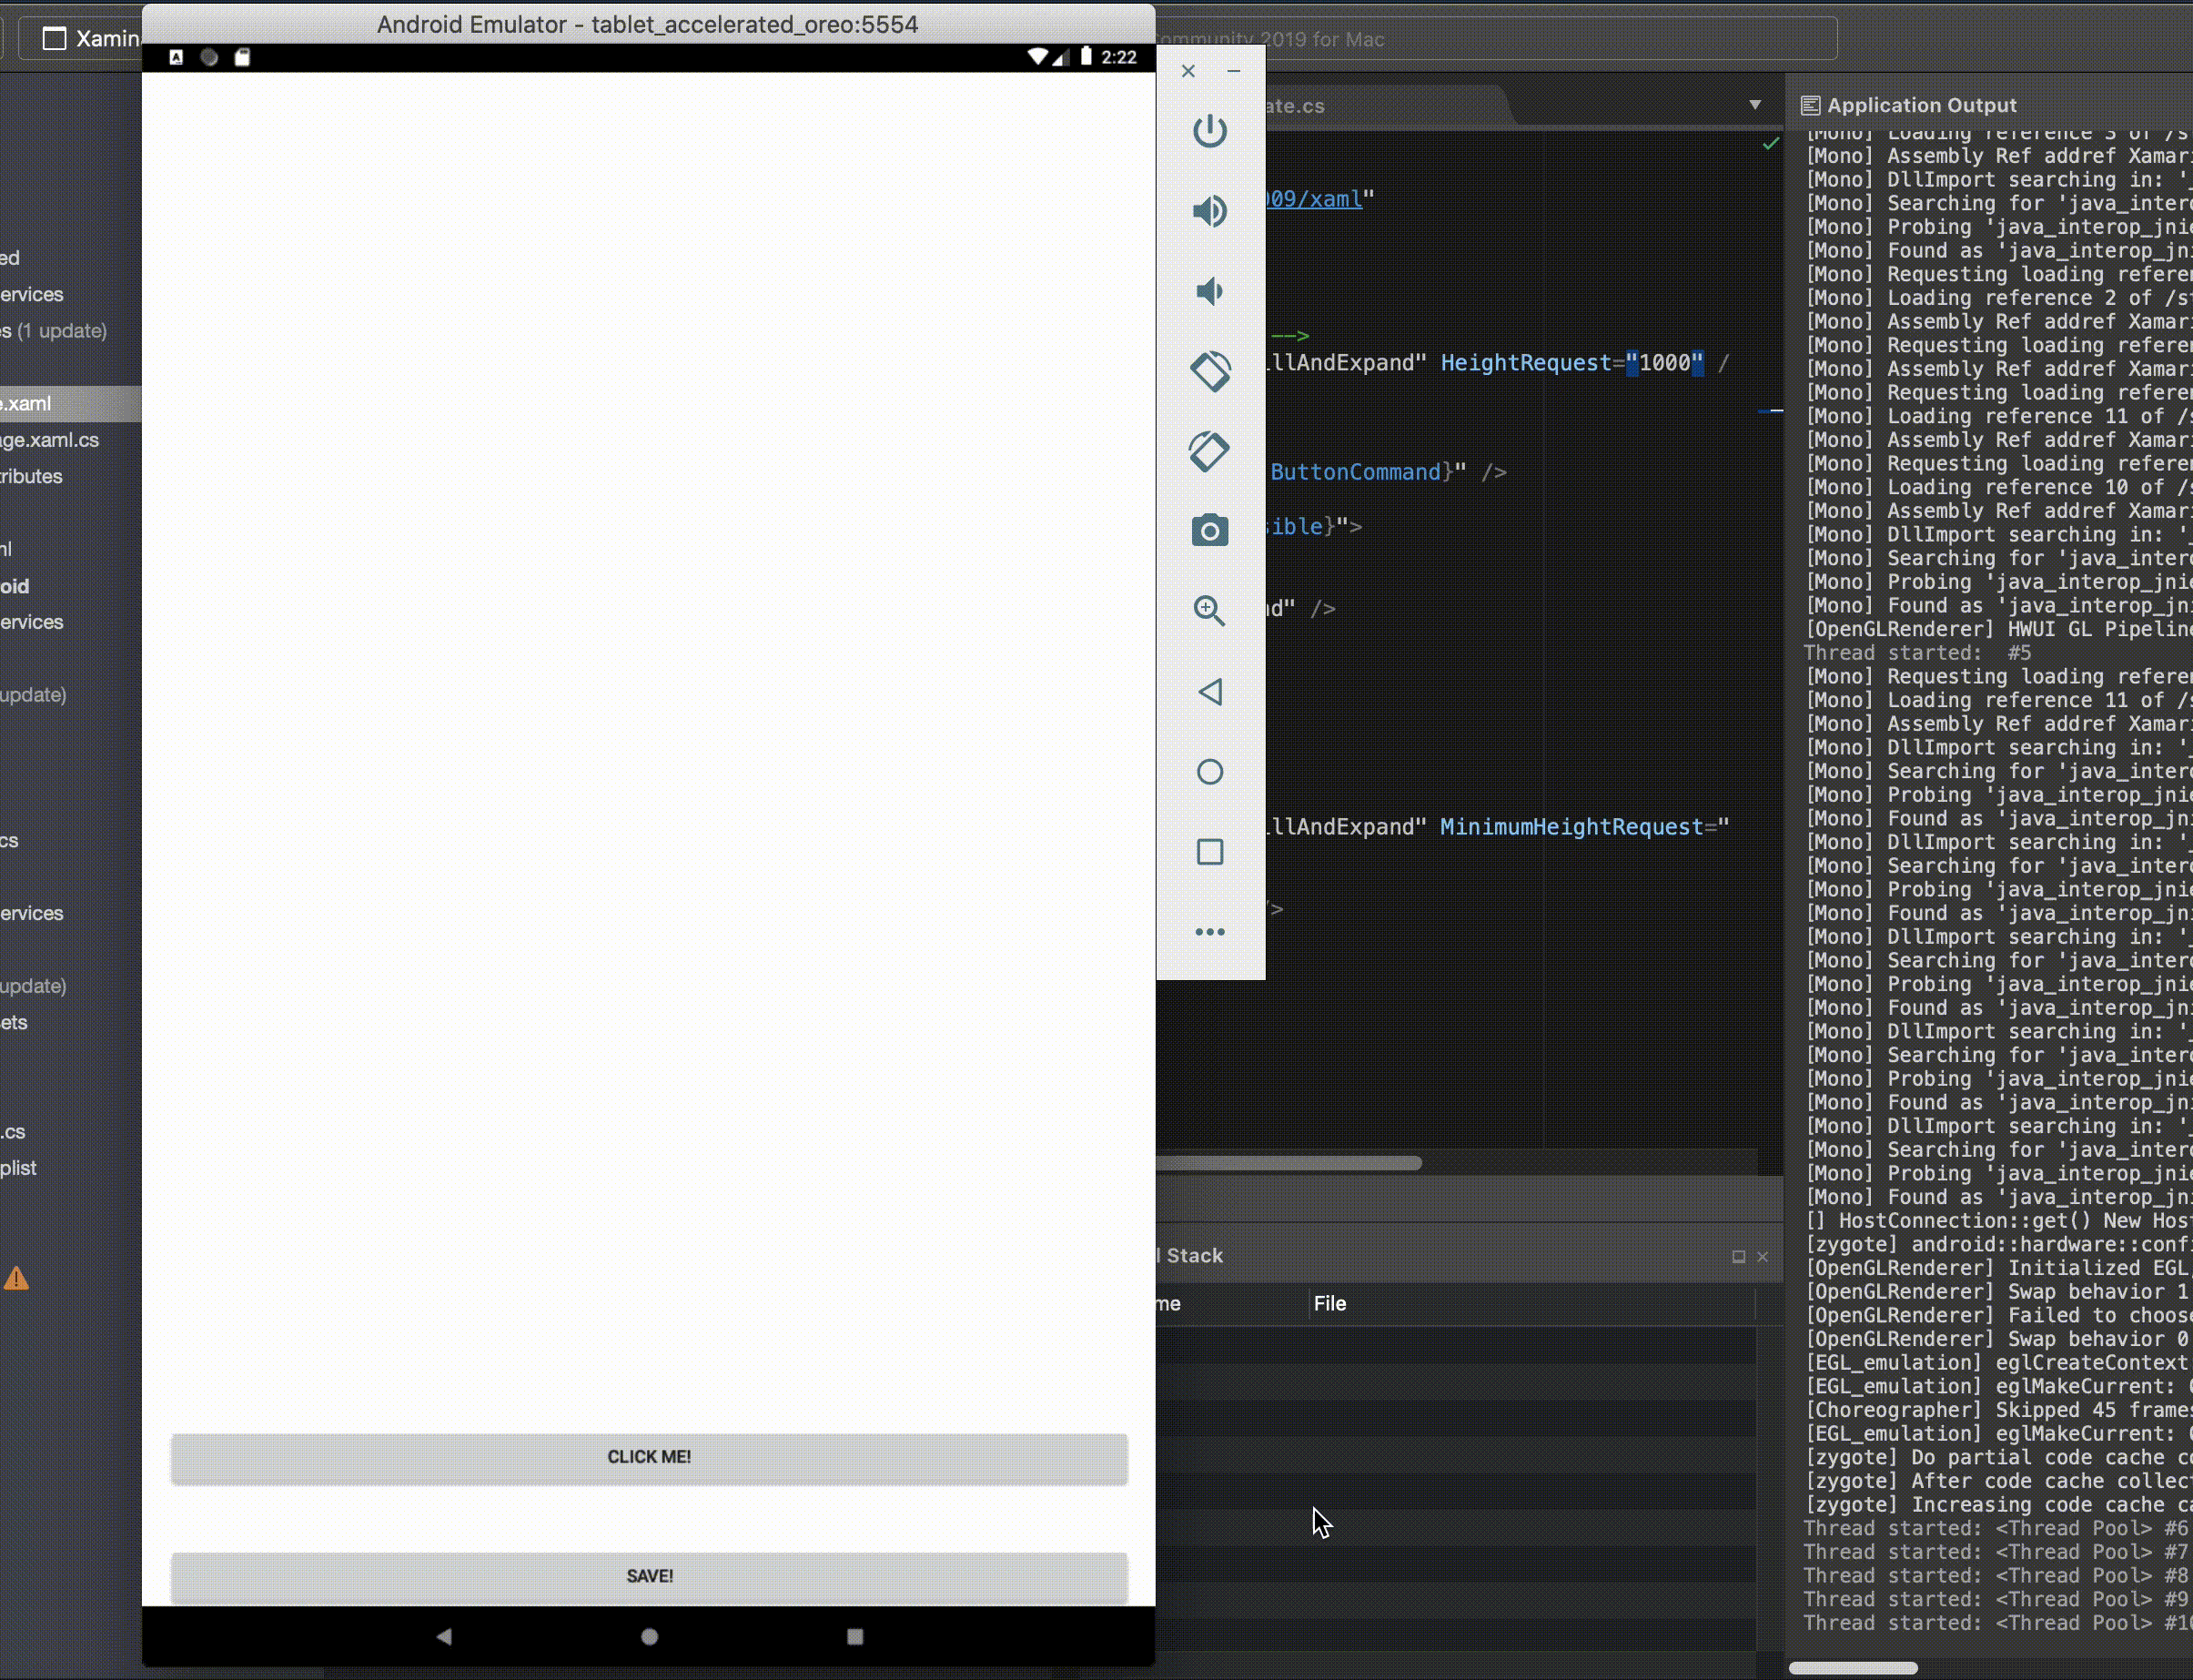
Task: Open the editor tab dropdown arrow
Action: pyautogui.click(x=1755, y=105)
